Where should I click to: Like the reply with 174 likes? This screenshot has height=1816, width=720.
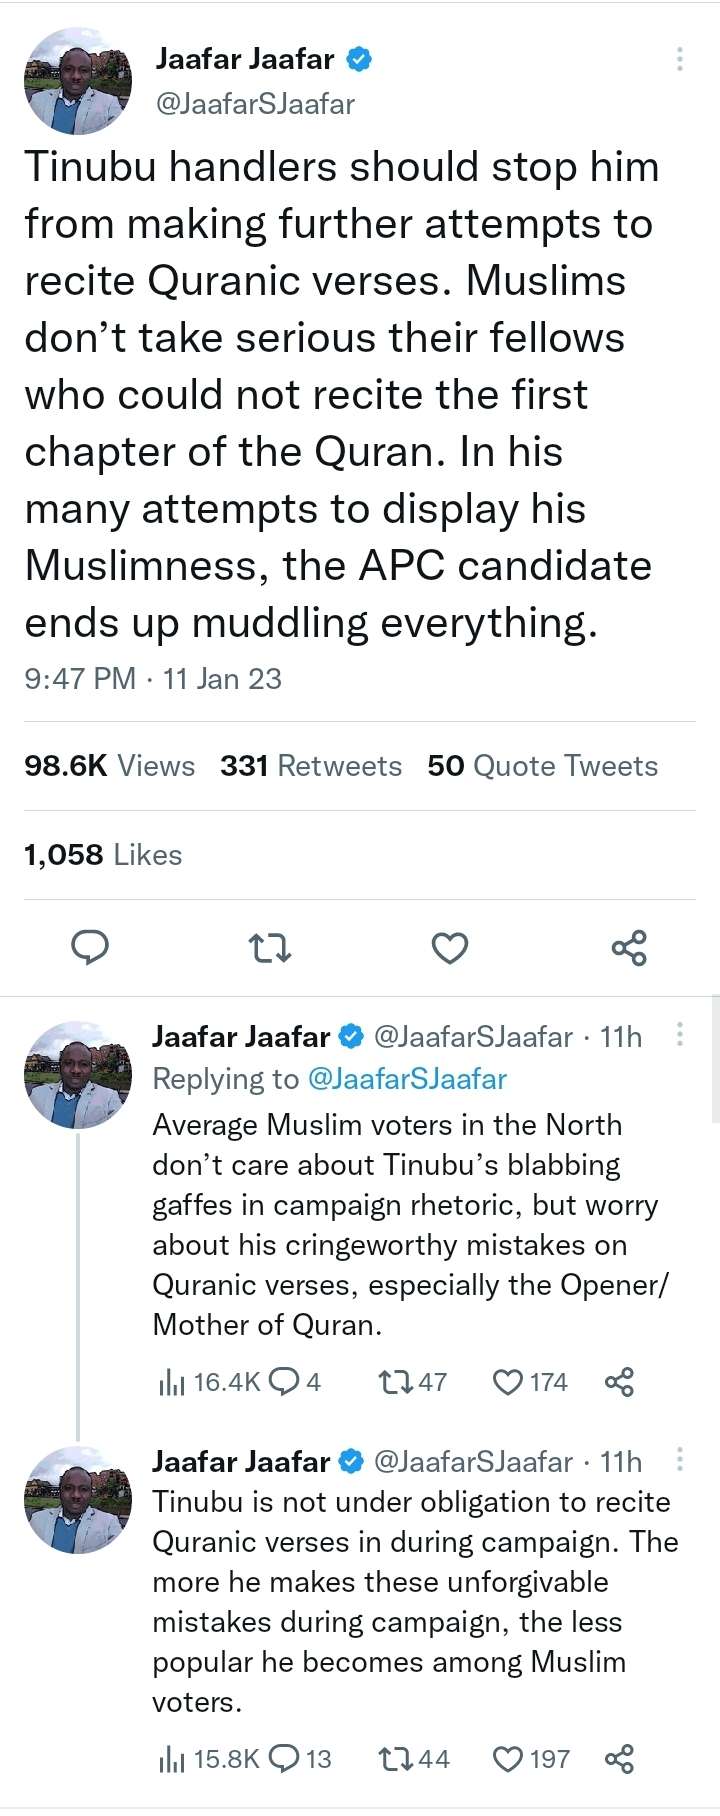coord(509,1382)
